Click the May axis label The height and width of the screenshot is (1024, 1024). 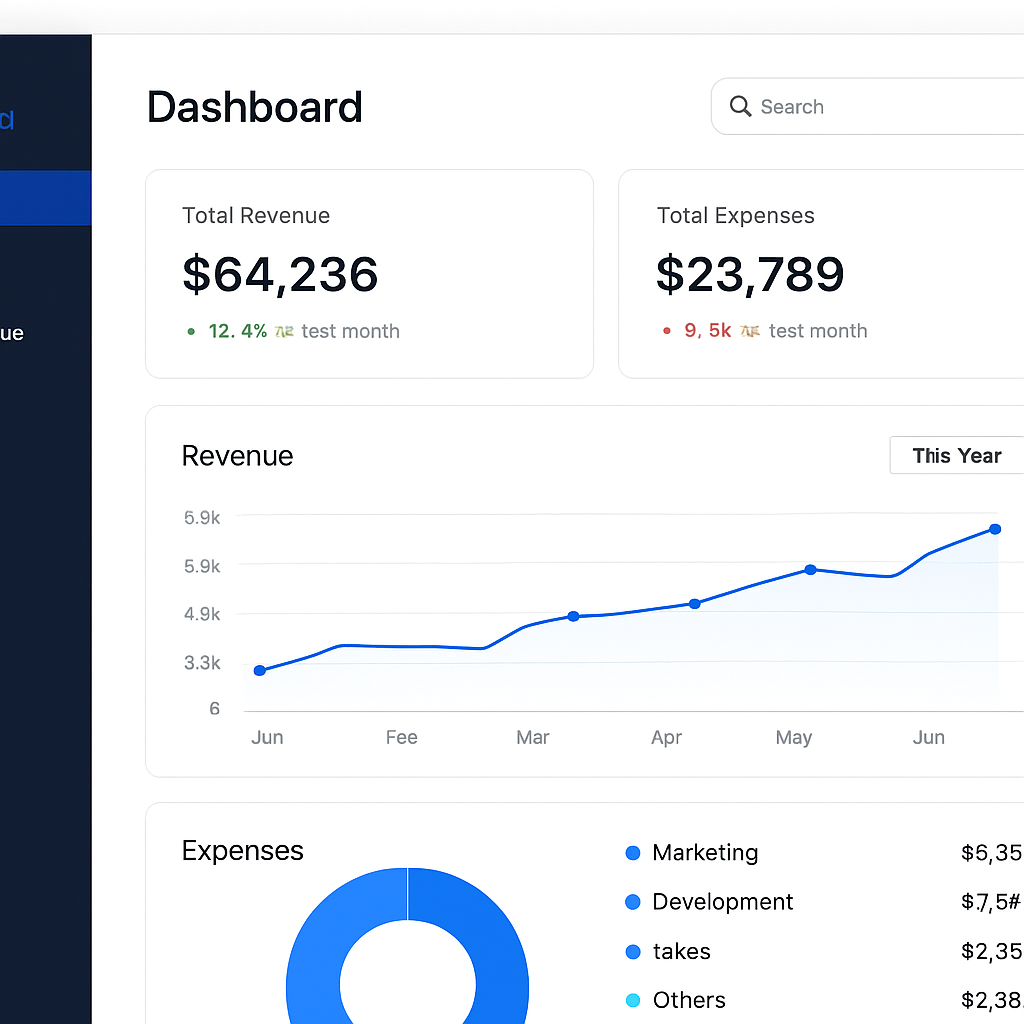[793, 738]
